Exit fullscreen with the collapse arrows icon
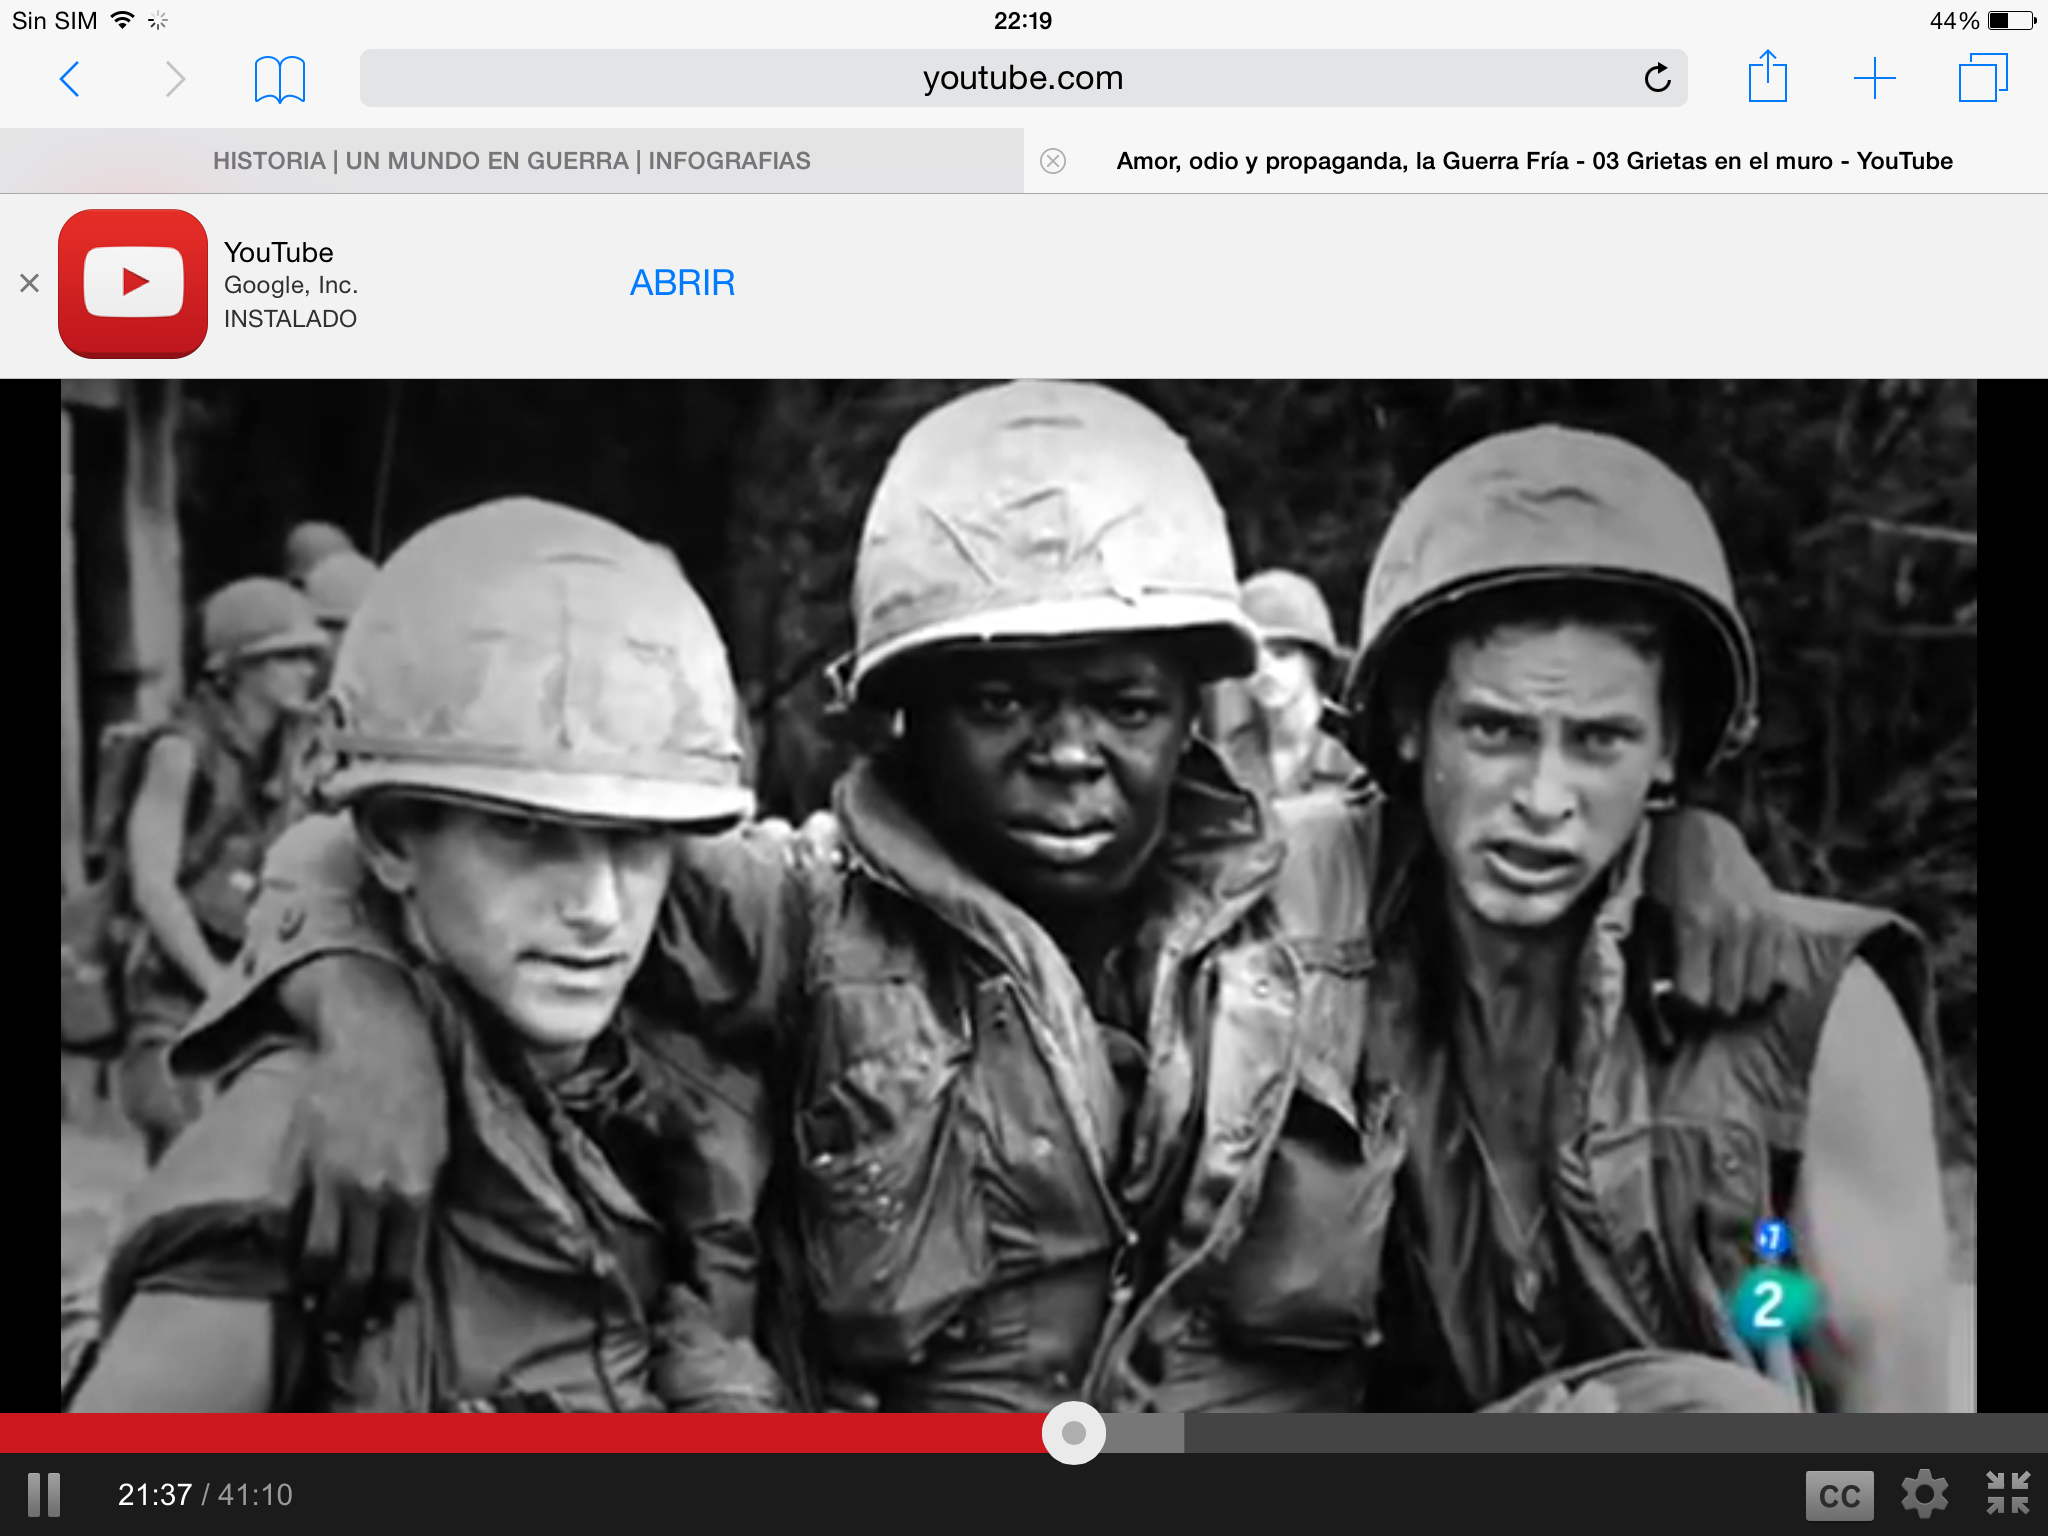The image size is (2048, 1536). tap(2008, 1493)
